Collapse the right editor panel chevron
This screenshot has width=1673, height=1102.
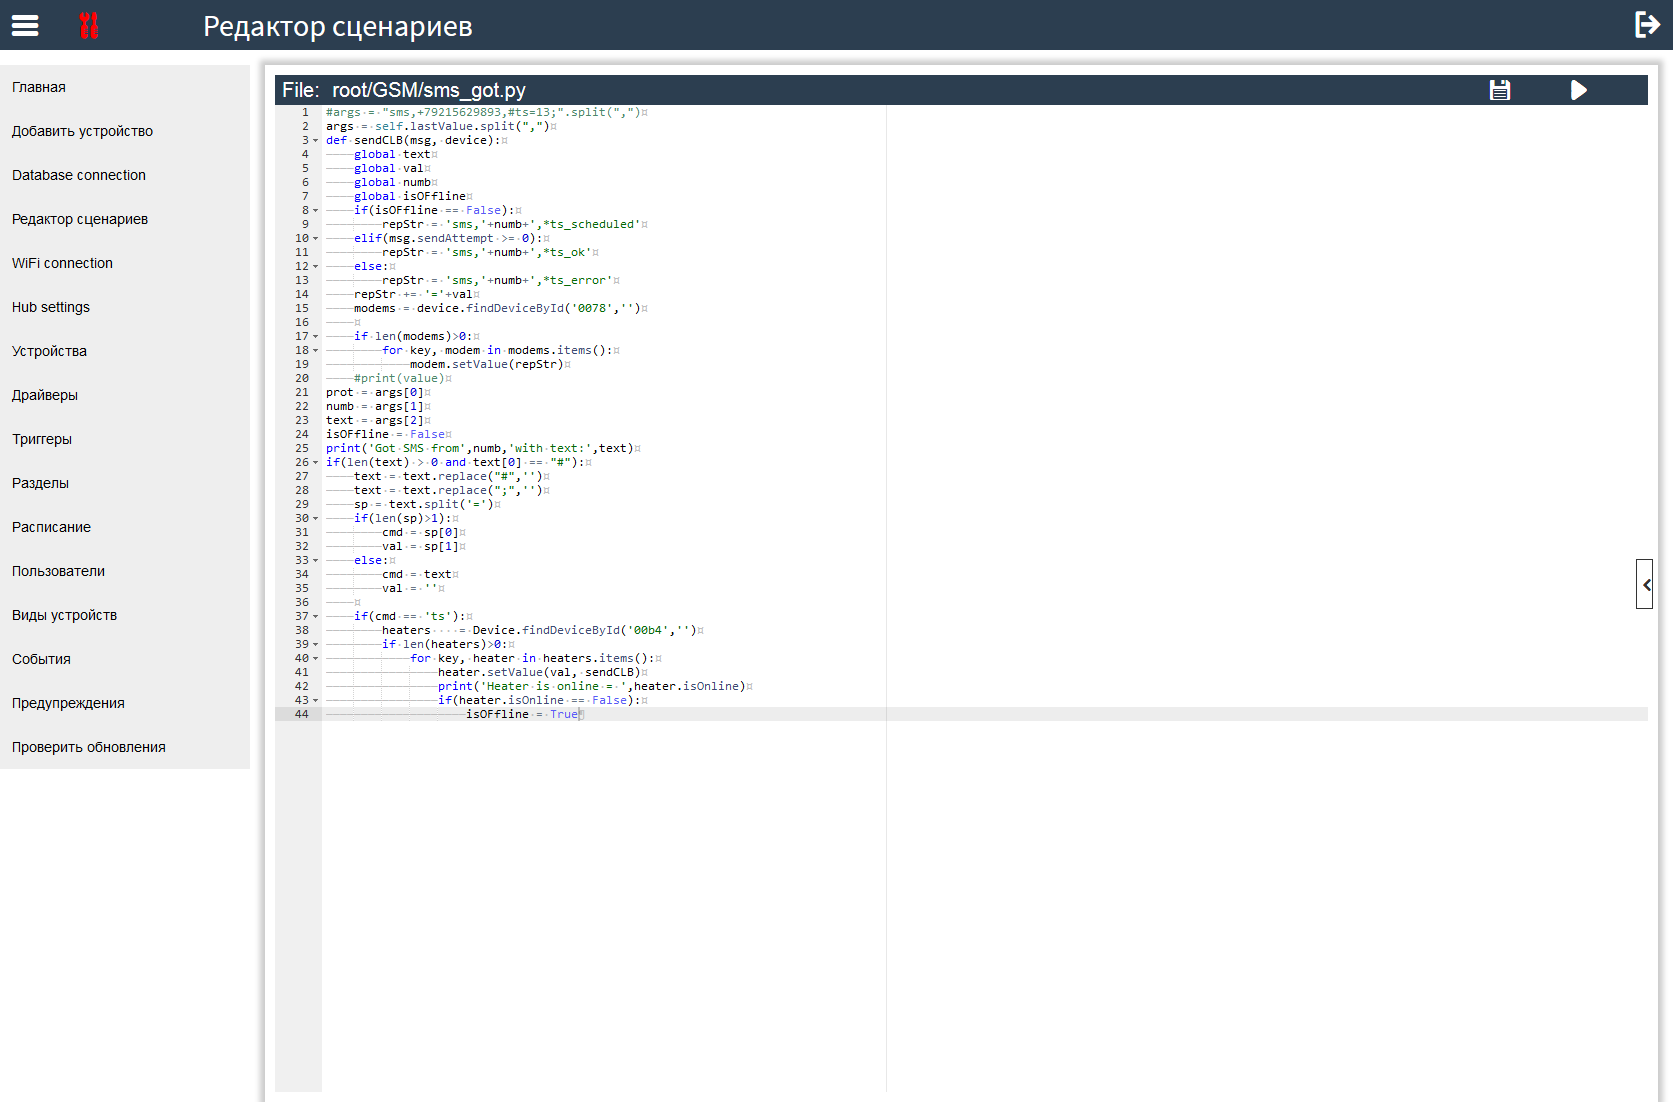(x=1645, y=585)
